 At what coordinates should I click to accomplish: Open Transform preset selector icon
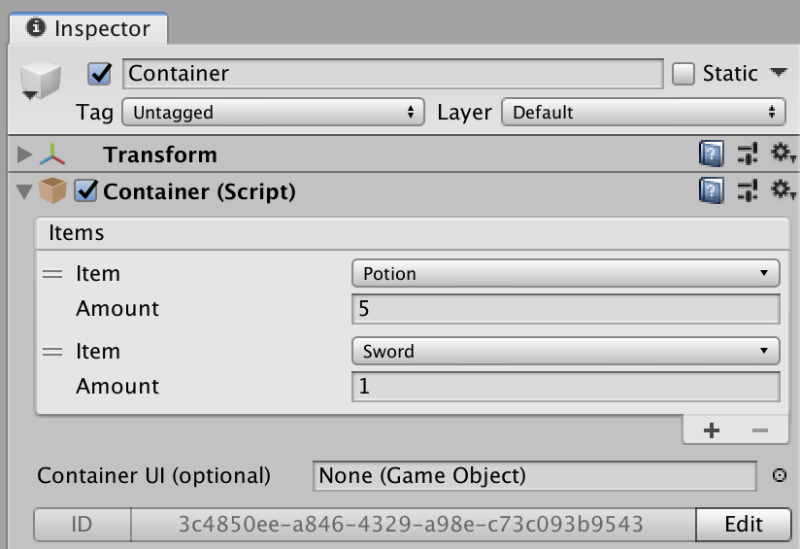[748, 153]
